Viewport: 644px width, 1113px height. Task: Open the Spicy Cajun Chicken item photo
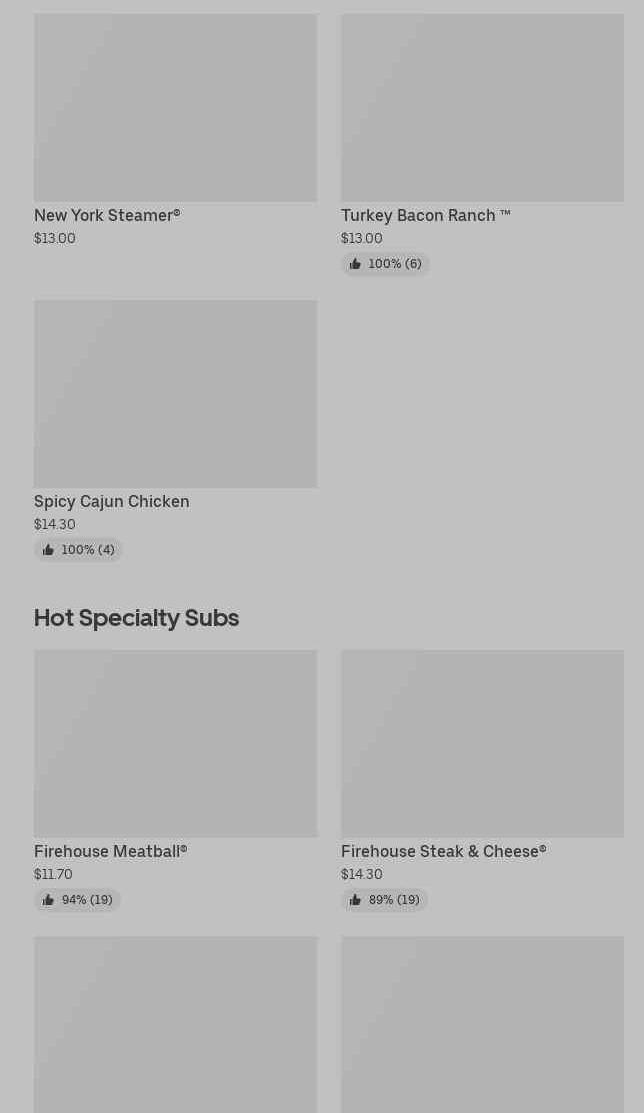(175, 394)
